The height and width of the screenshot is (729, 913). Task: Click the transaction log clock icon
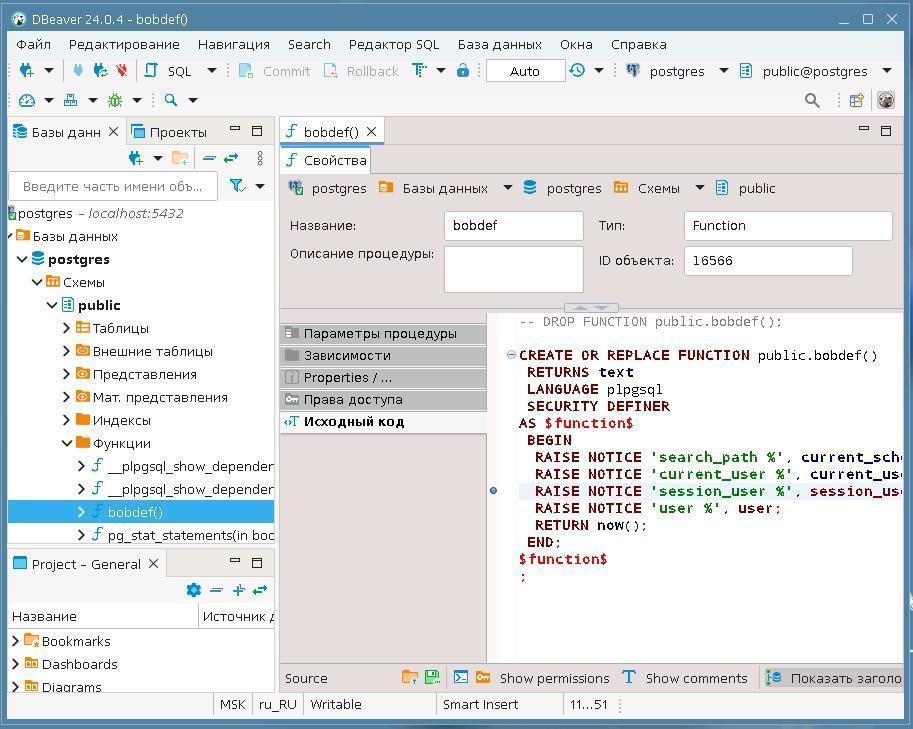pos(577,71)
